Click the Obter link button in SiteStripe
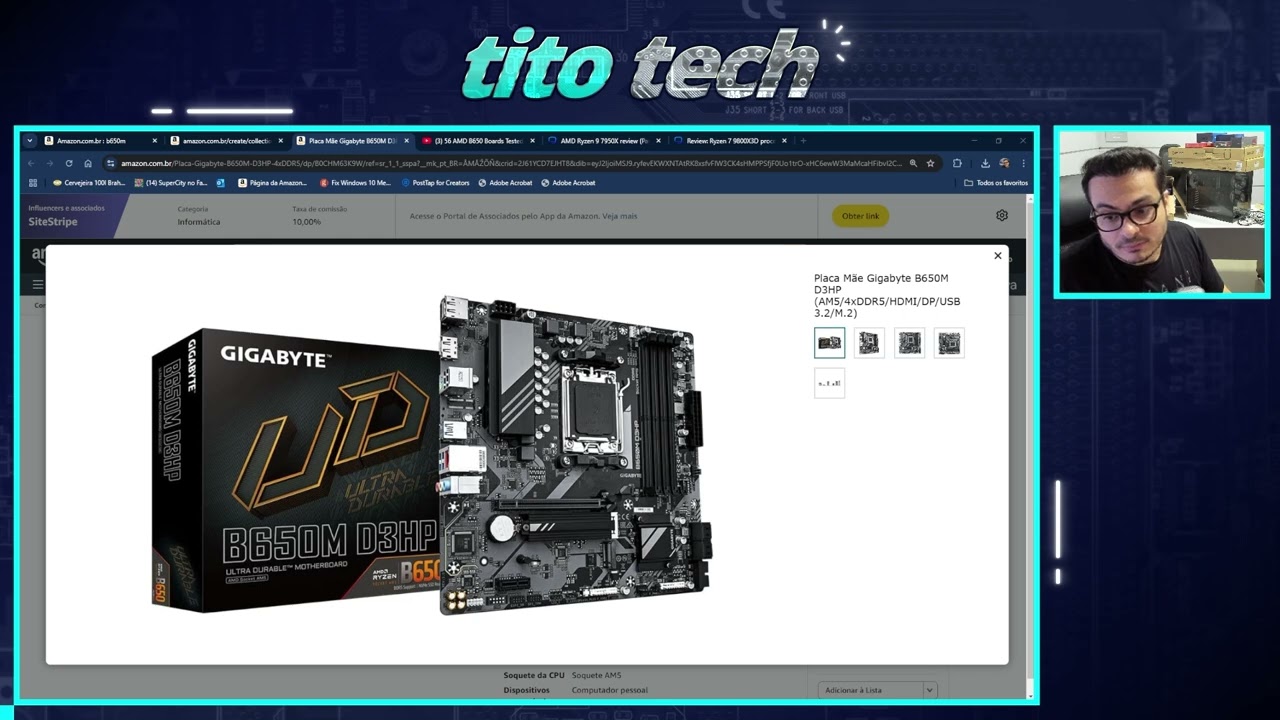This screenshot has width=1280, height=720. (860, 216)
